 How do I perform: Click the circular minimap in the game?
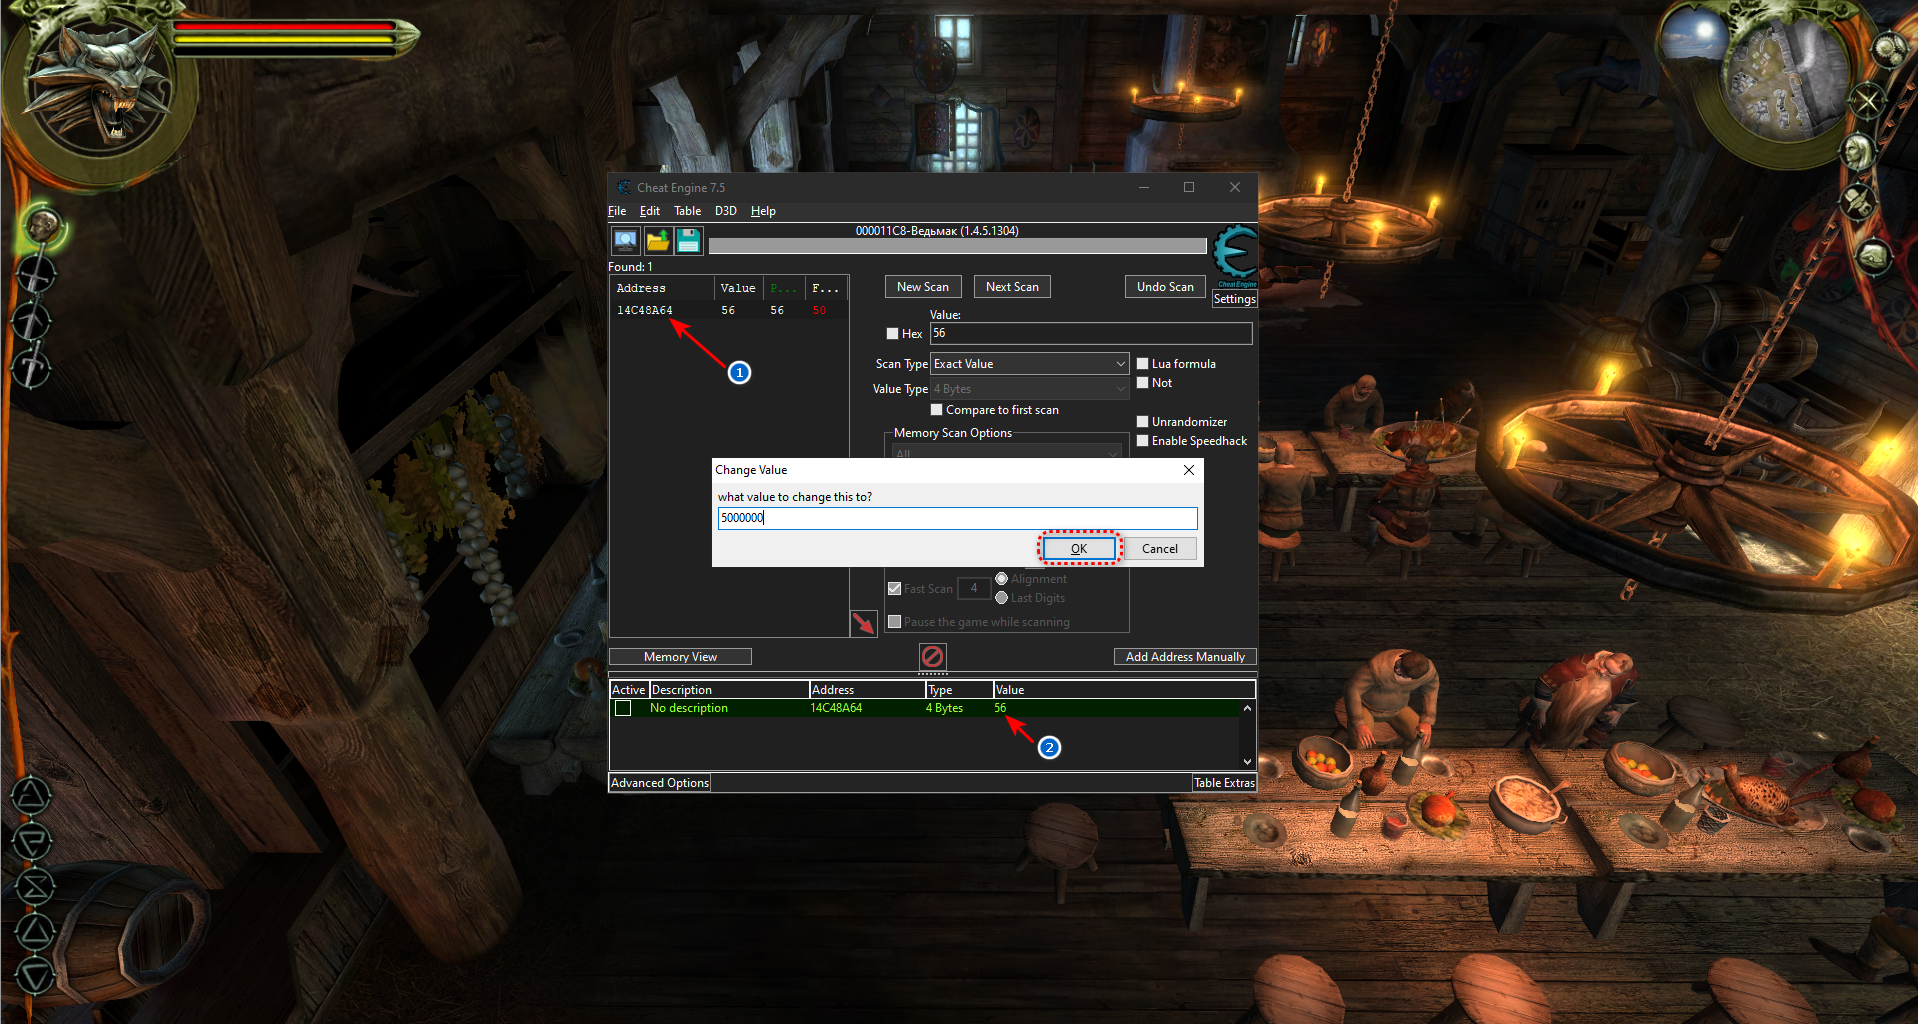(x=1787, y=80)
